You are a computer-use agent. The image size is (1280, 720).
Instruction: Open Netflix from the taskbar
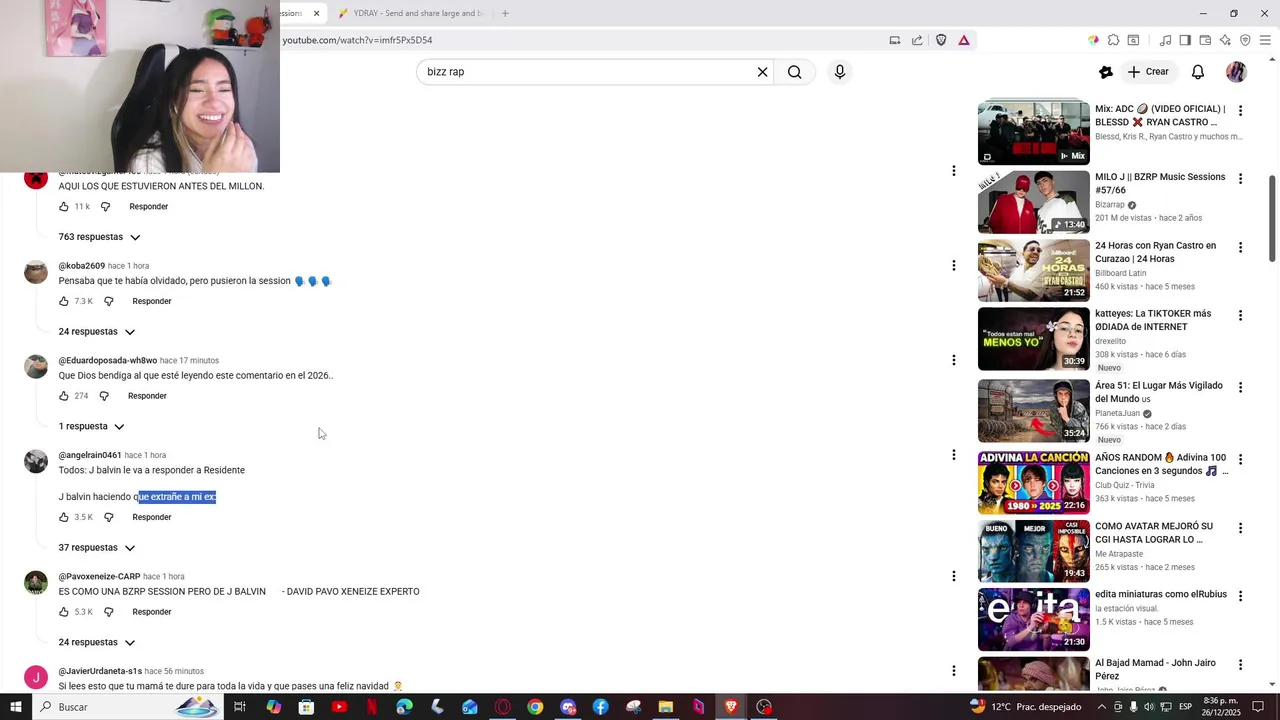pos(371,707)
